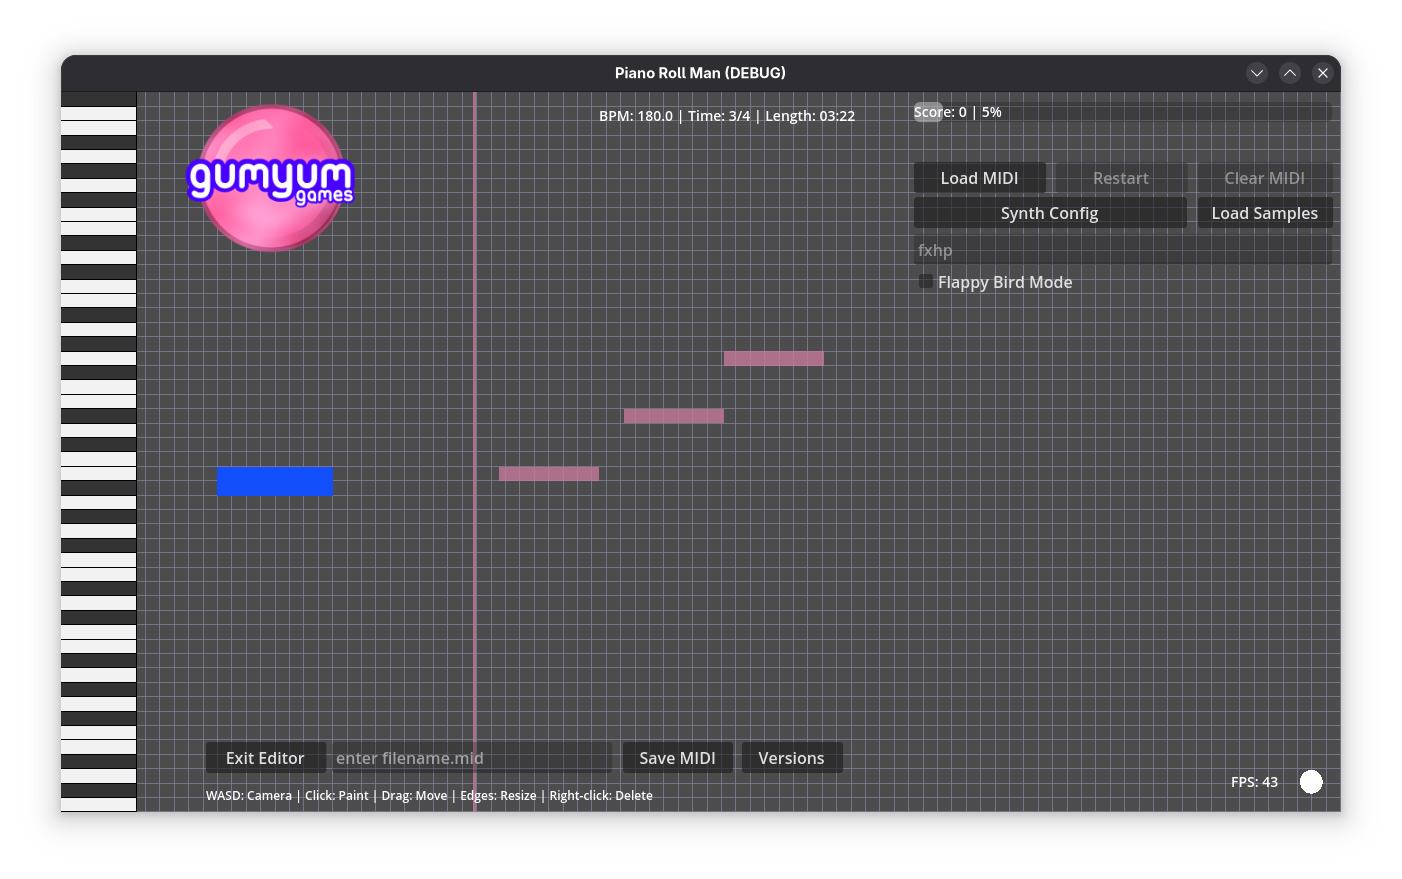The height and width of the screenshot is (879, 1402).
Task: Exit the editor mode
Action: pyautogui.click(x=265, y=758)
